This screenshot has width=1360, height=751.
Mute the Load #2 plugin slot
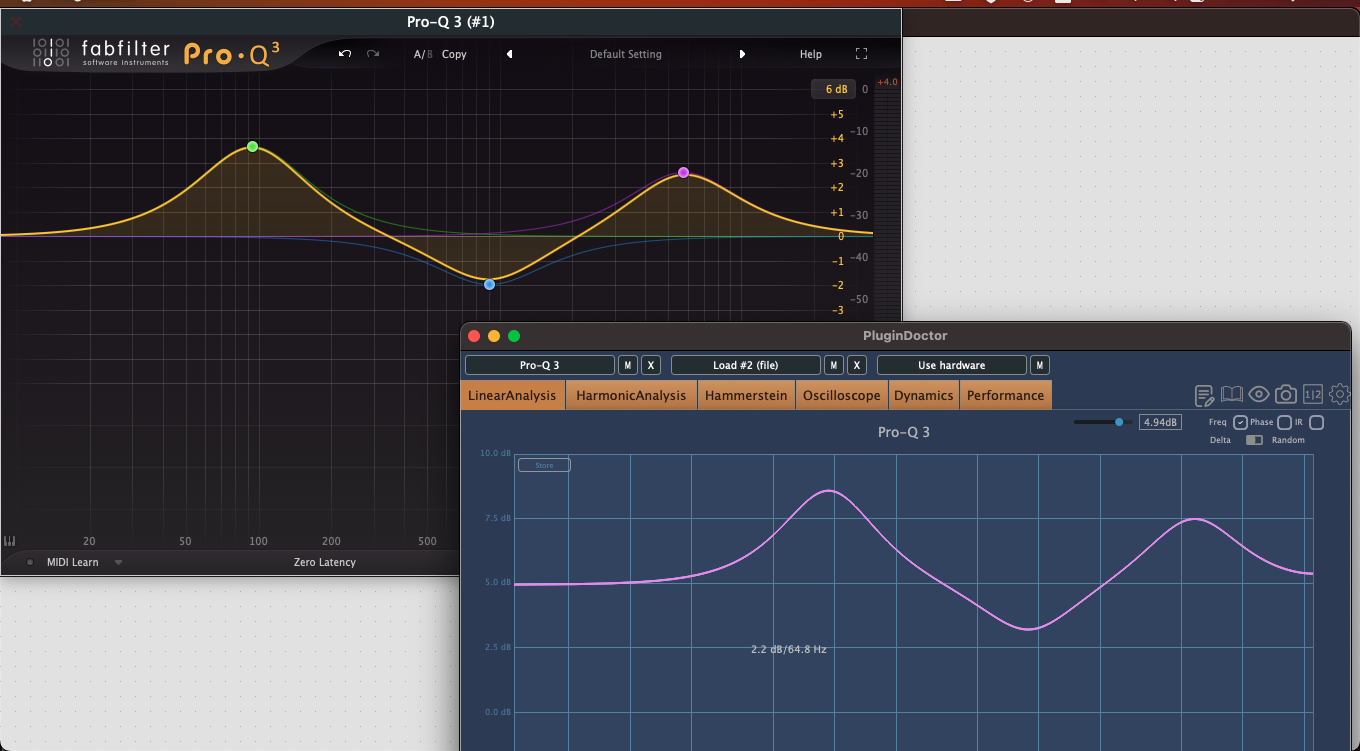(833, 365)
